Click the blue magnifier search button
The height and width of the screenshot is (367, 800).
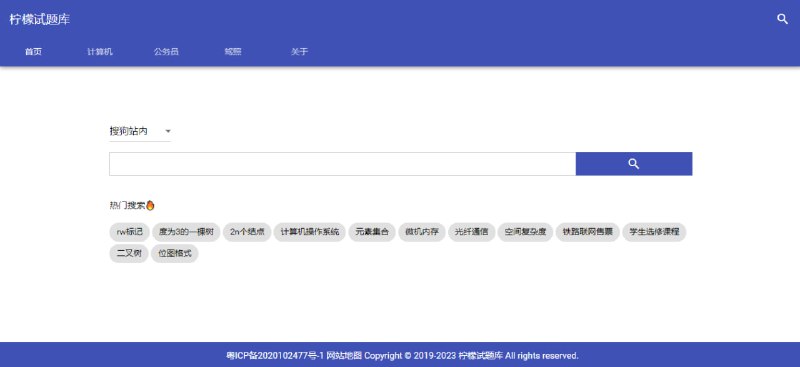click(x=634, y=164)
